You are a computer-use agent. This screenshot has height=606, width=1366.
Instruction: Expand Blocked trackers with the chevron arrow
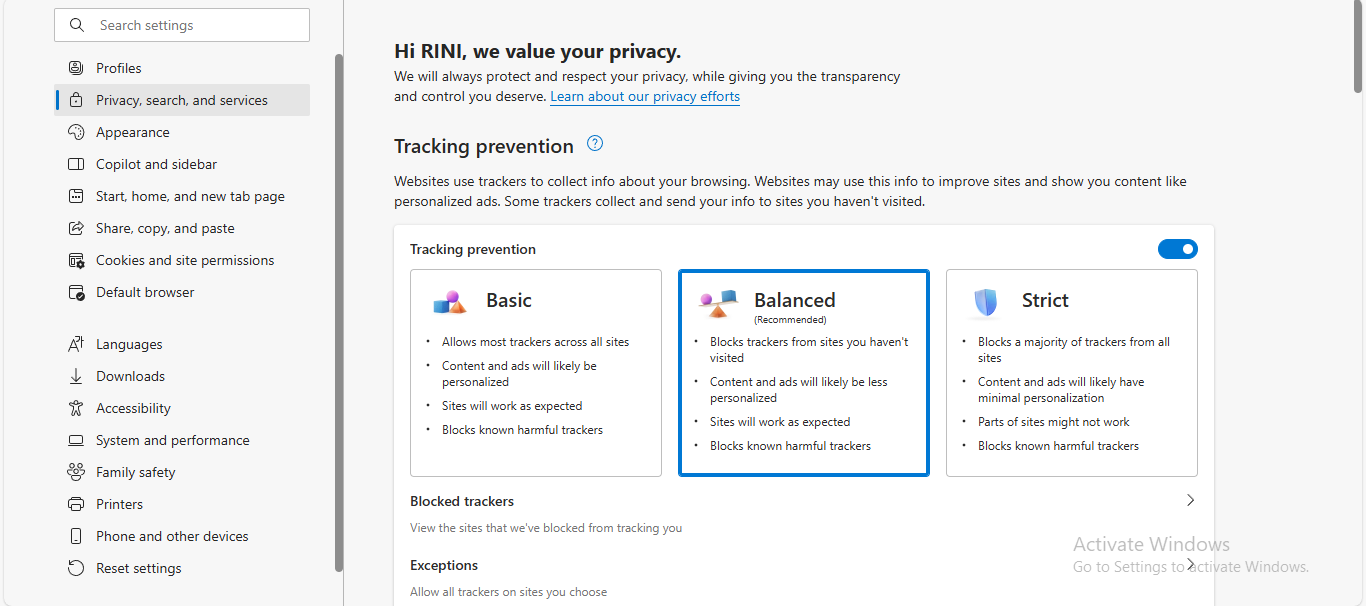click(x=1190, y=500)
